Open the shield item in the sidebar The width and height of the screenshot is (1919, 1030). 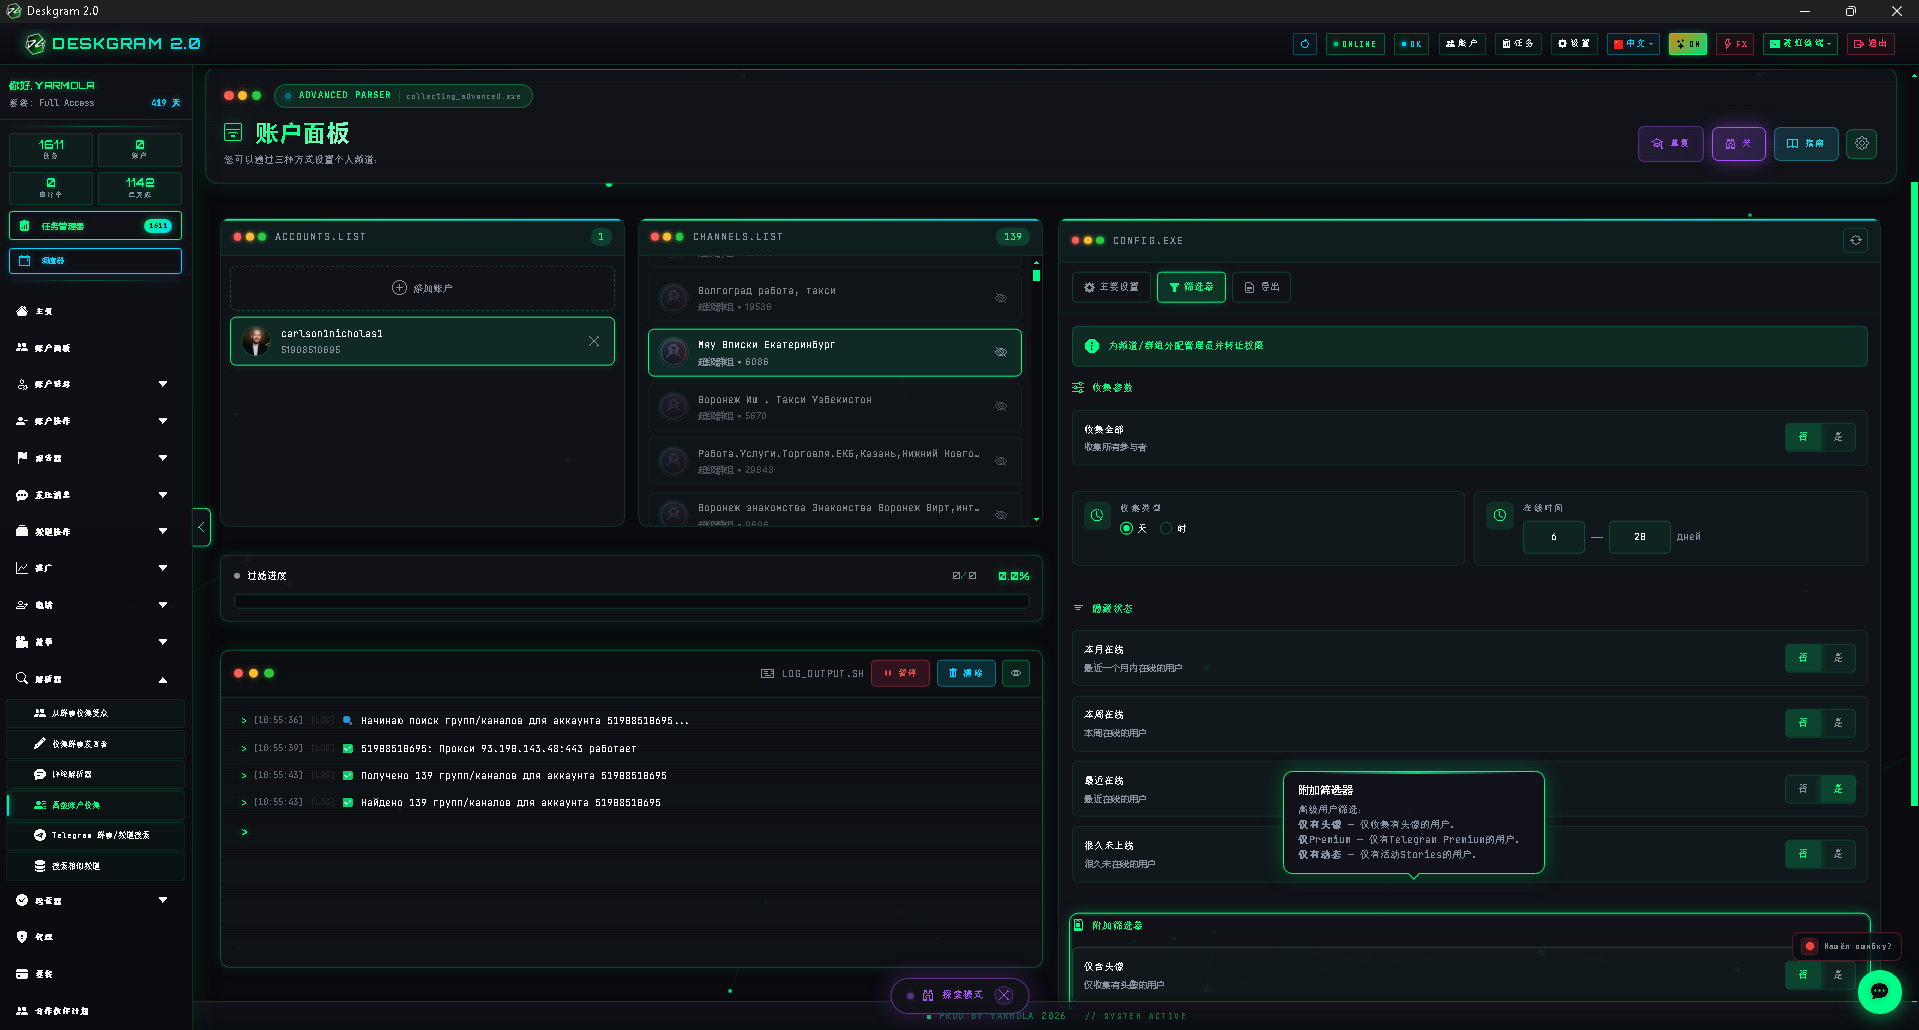click(x=95, y=937)
